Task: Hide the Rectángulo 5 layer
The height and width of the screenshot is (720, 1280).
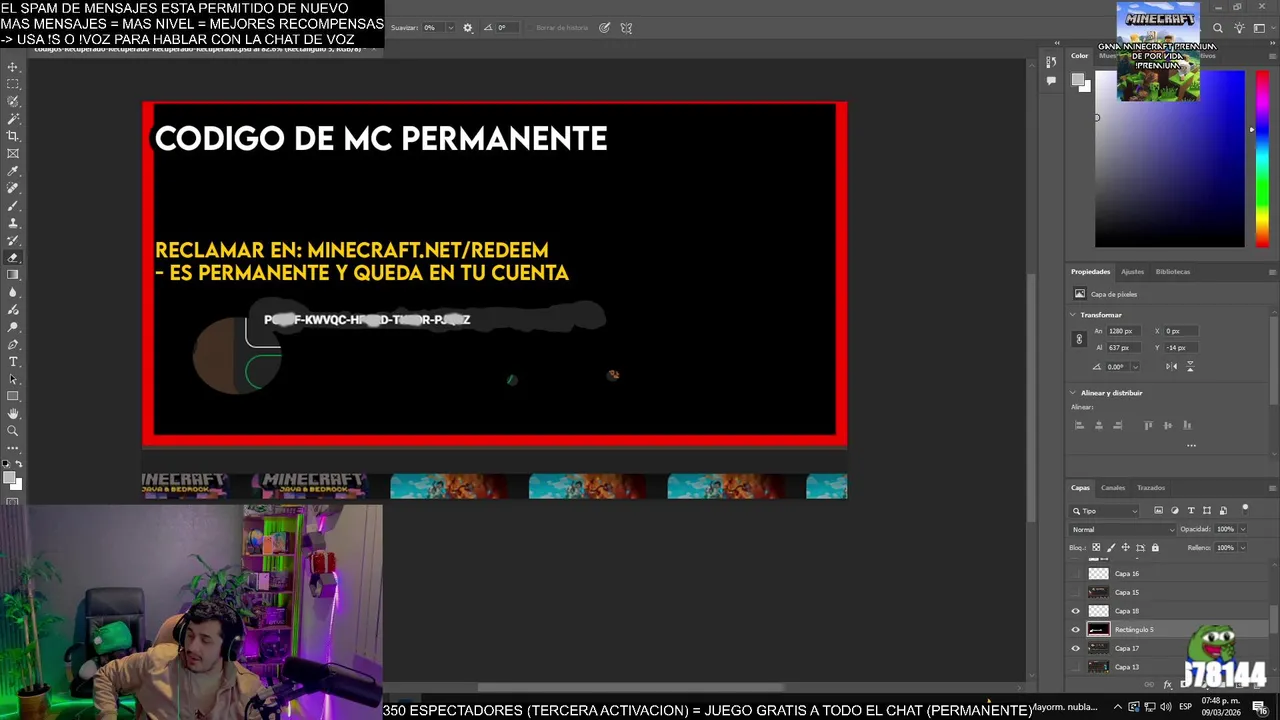Action: [1076, 630]
